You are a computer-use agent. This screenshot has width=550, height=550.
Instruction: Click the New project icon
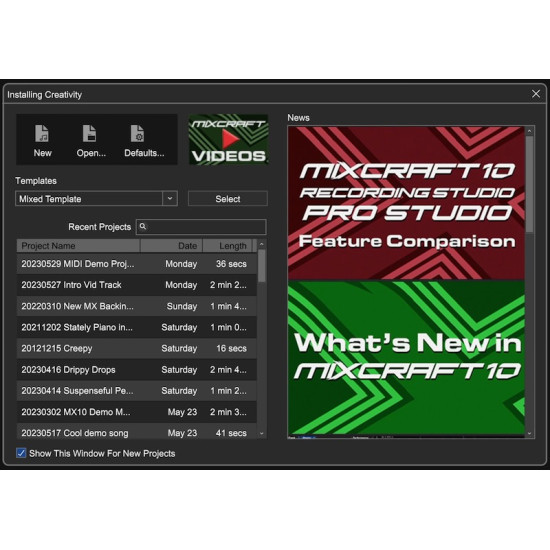(42, 134)
